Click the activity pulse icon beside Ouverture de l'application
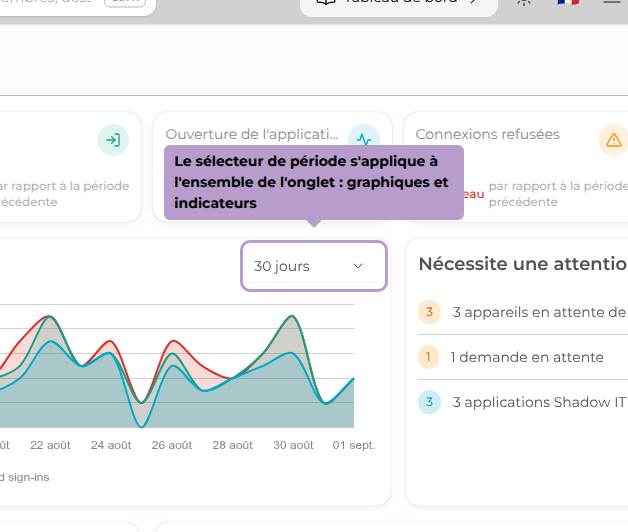The image size is (628, 532). 364,138
